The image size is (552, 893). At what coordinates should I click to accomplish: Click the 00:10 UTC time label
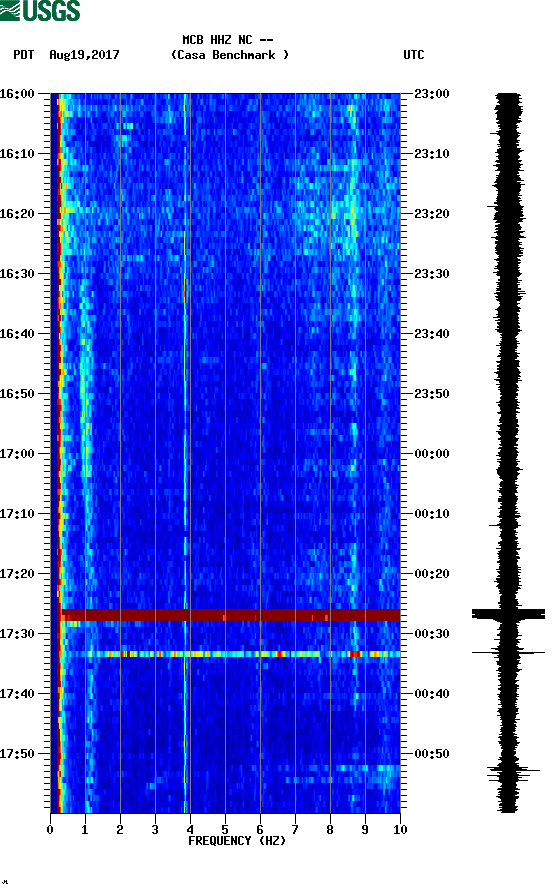point(432,514)
